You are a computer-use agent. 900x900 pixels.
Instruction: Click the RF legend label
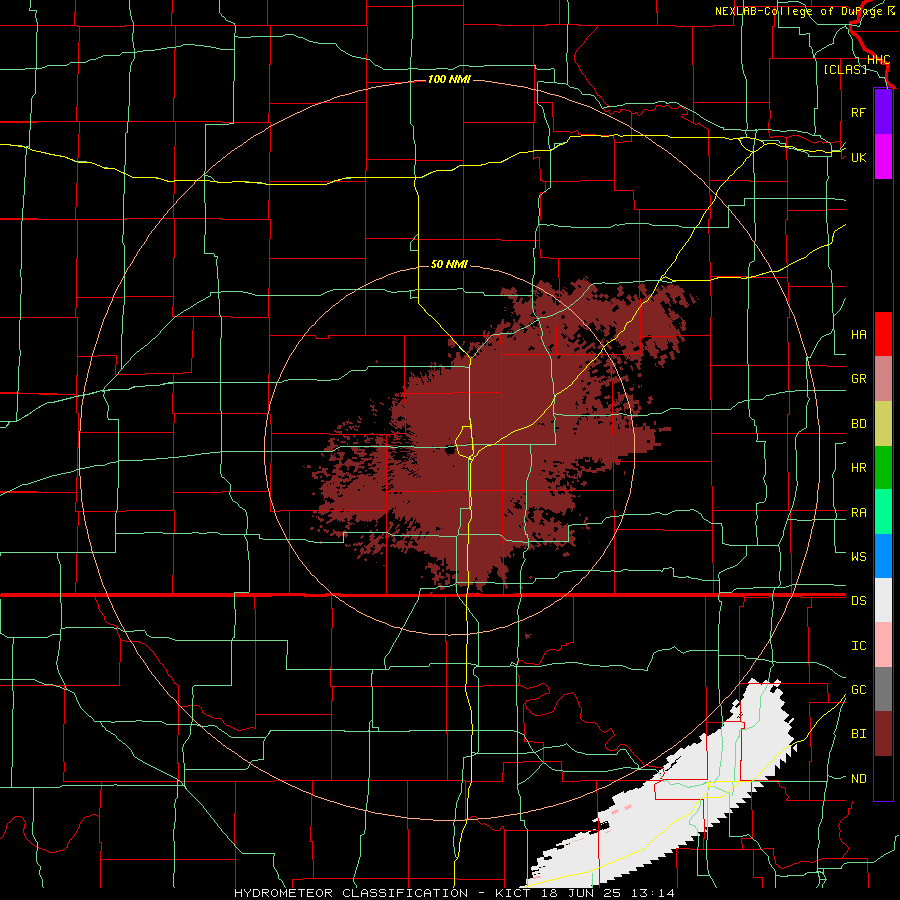(858, 112)
